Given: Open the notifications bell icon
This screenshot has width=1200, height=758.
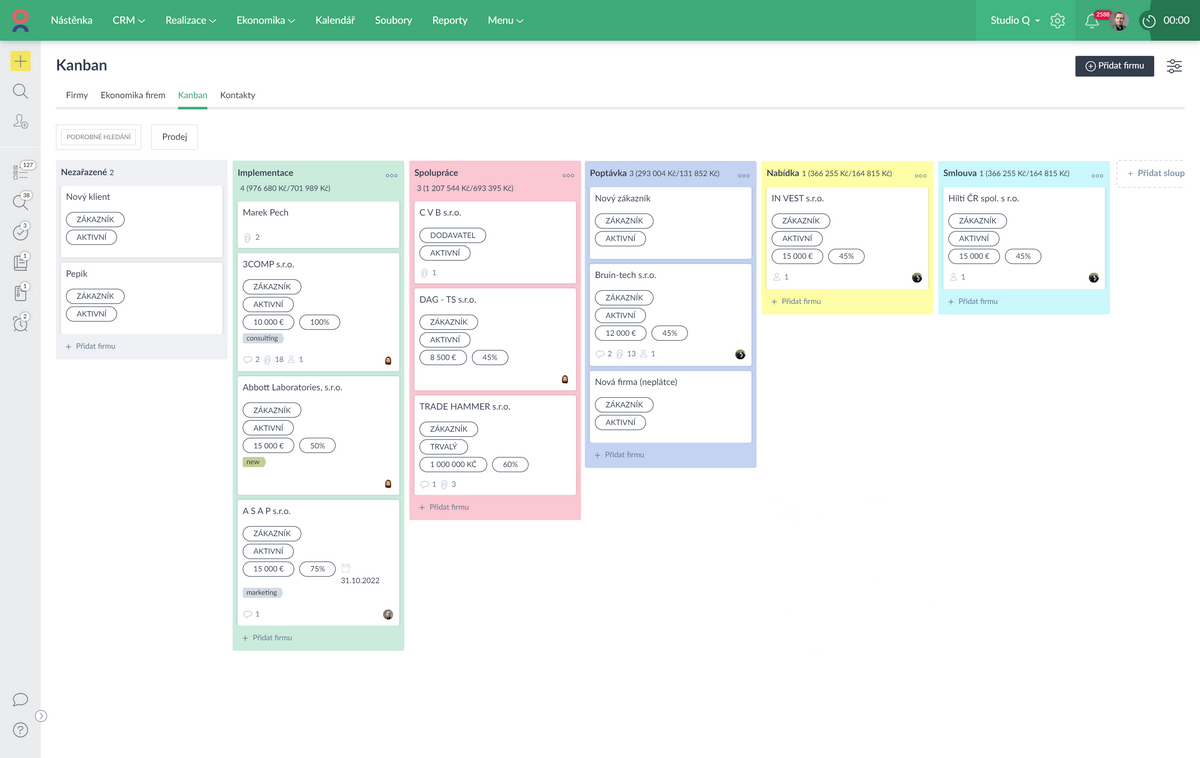Looking at the screenshot, I should pyautogui.click(x=1091, y=21).
